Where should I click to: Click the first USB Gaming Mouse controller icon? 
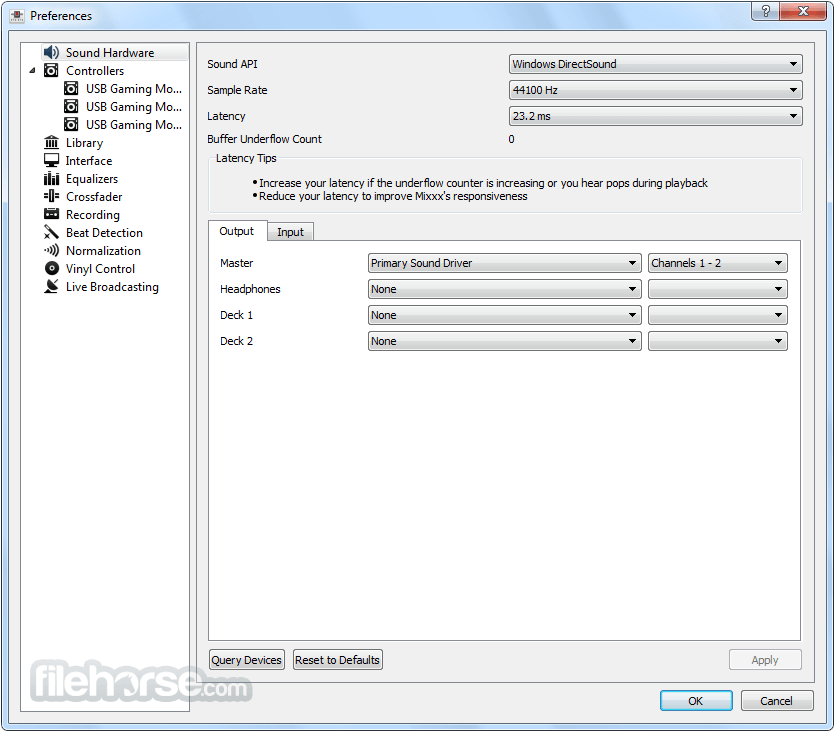[71, 88]
